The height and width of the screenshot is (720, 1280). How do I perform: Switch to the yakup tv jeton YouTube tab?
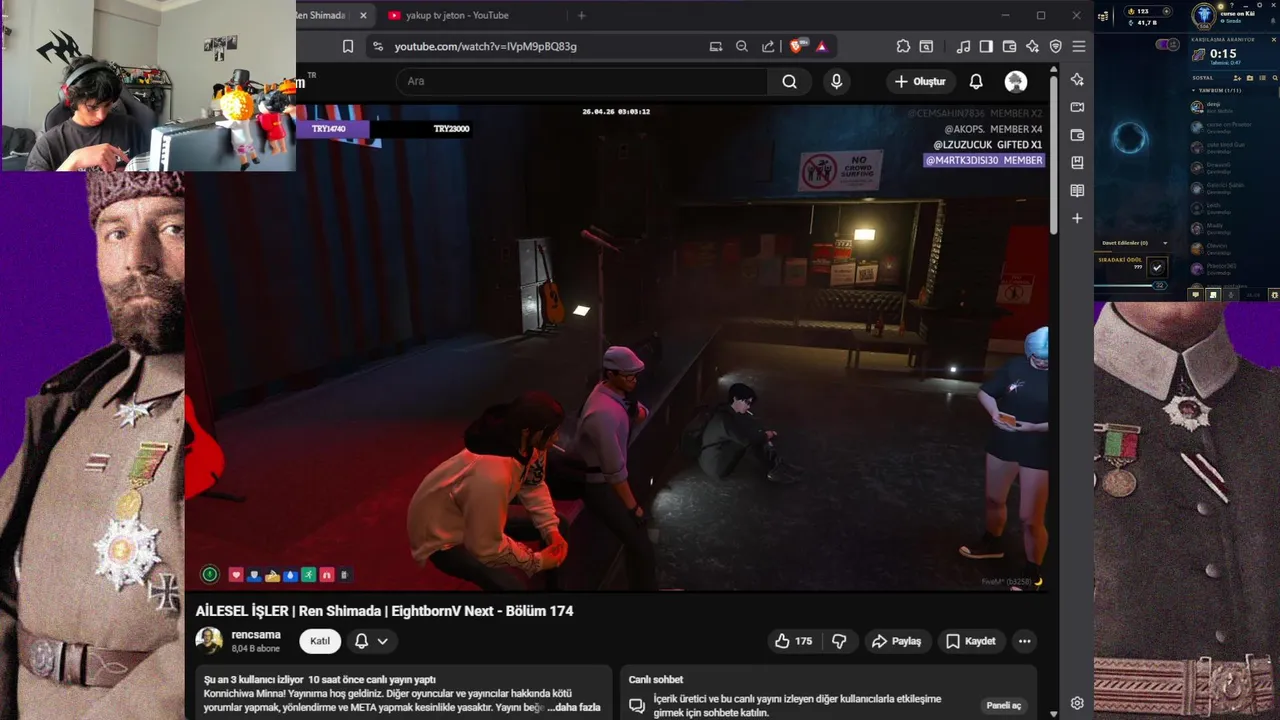click(459, 15)
